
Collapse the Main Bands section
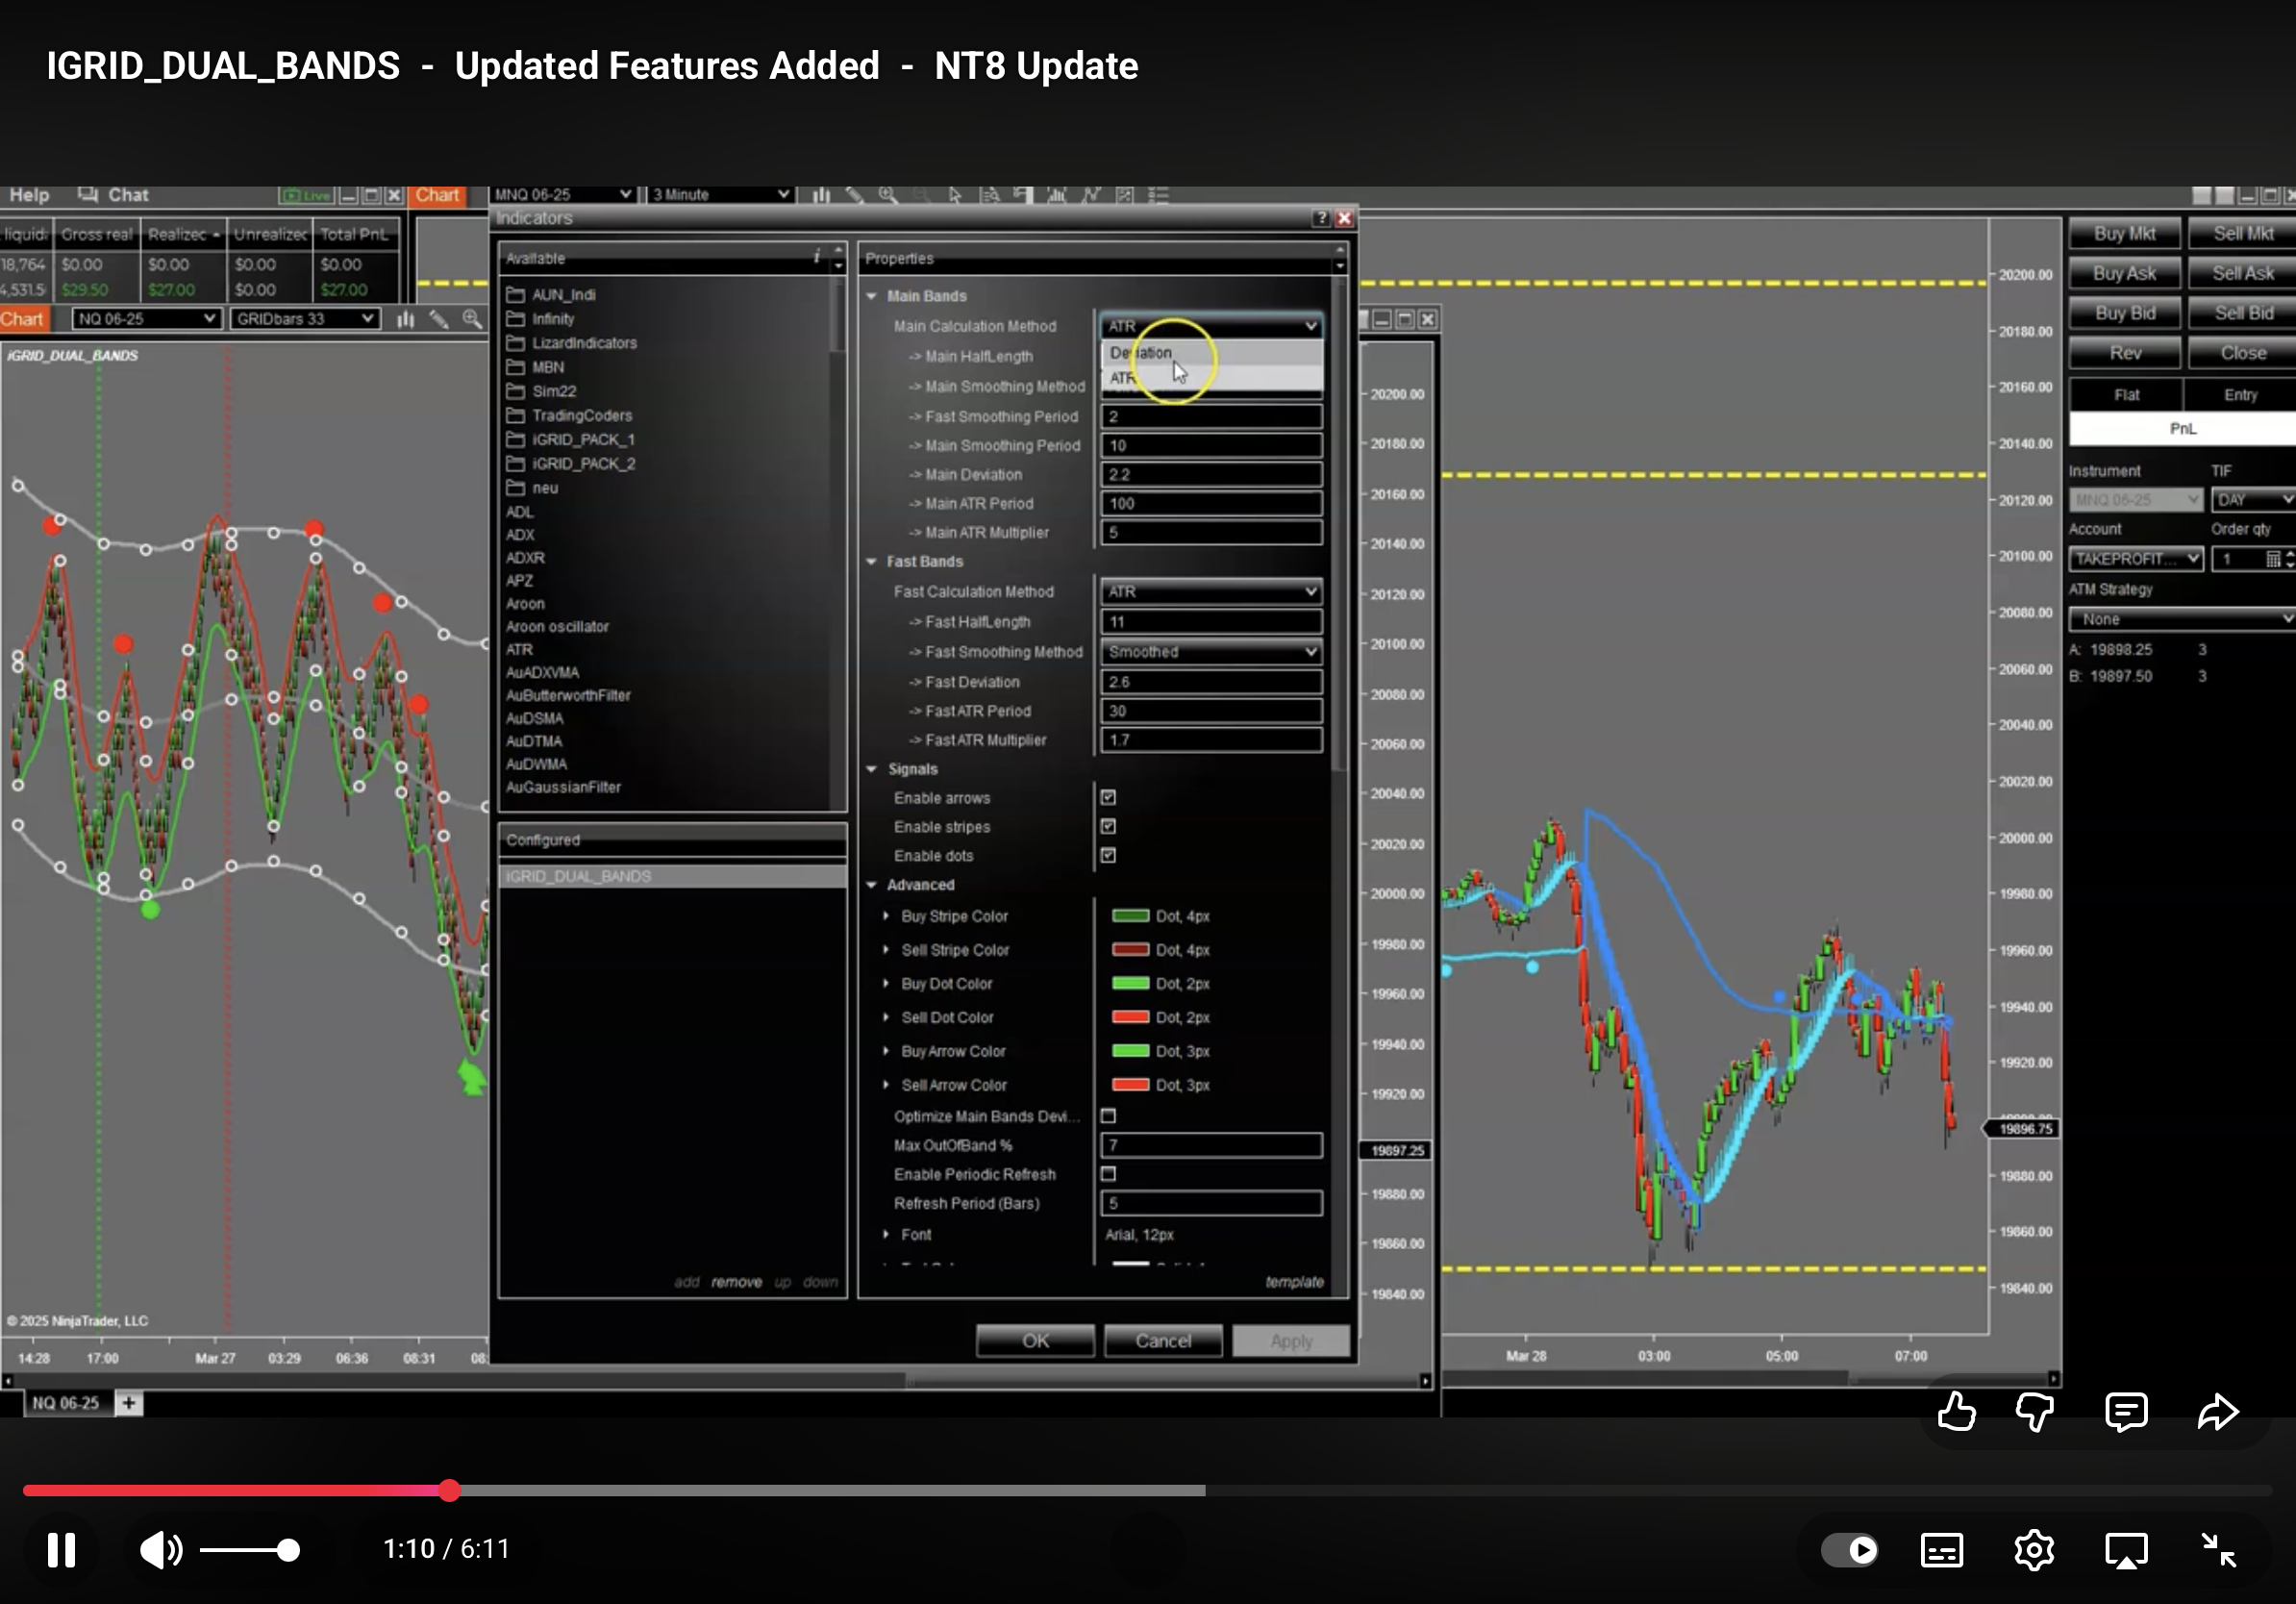point(871,296)
